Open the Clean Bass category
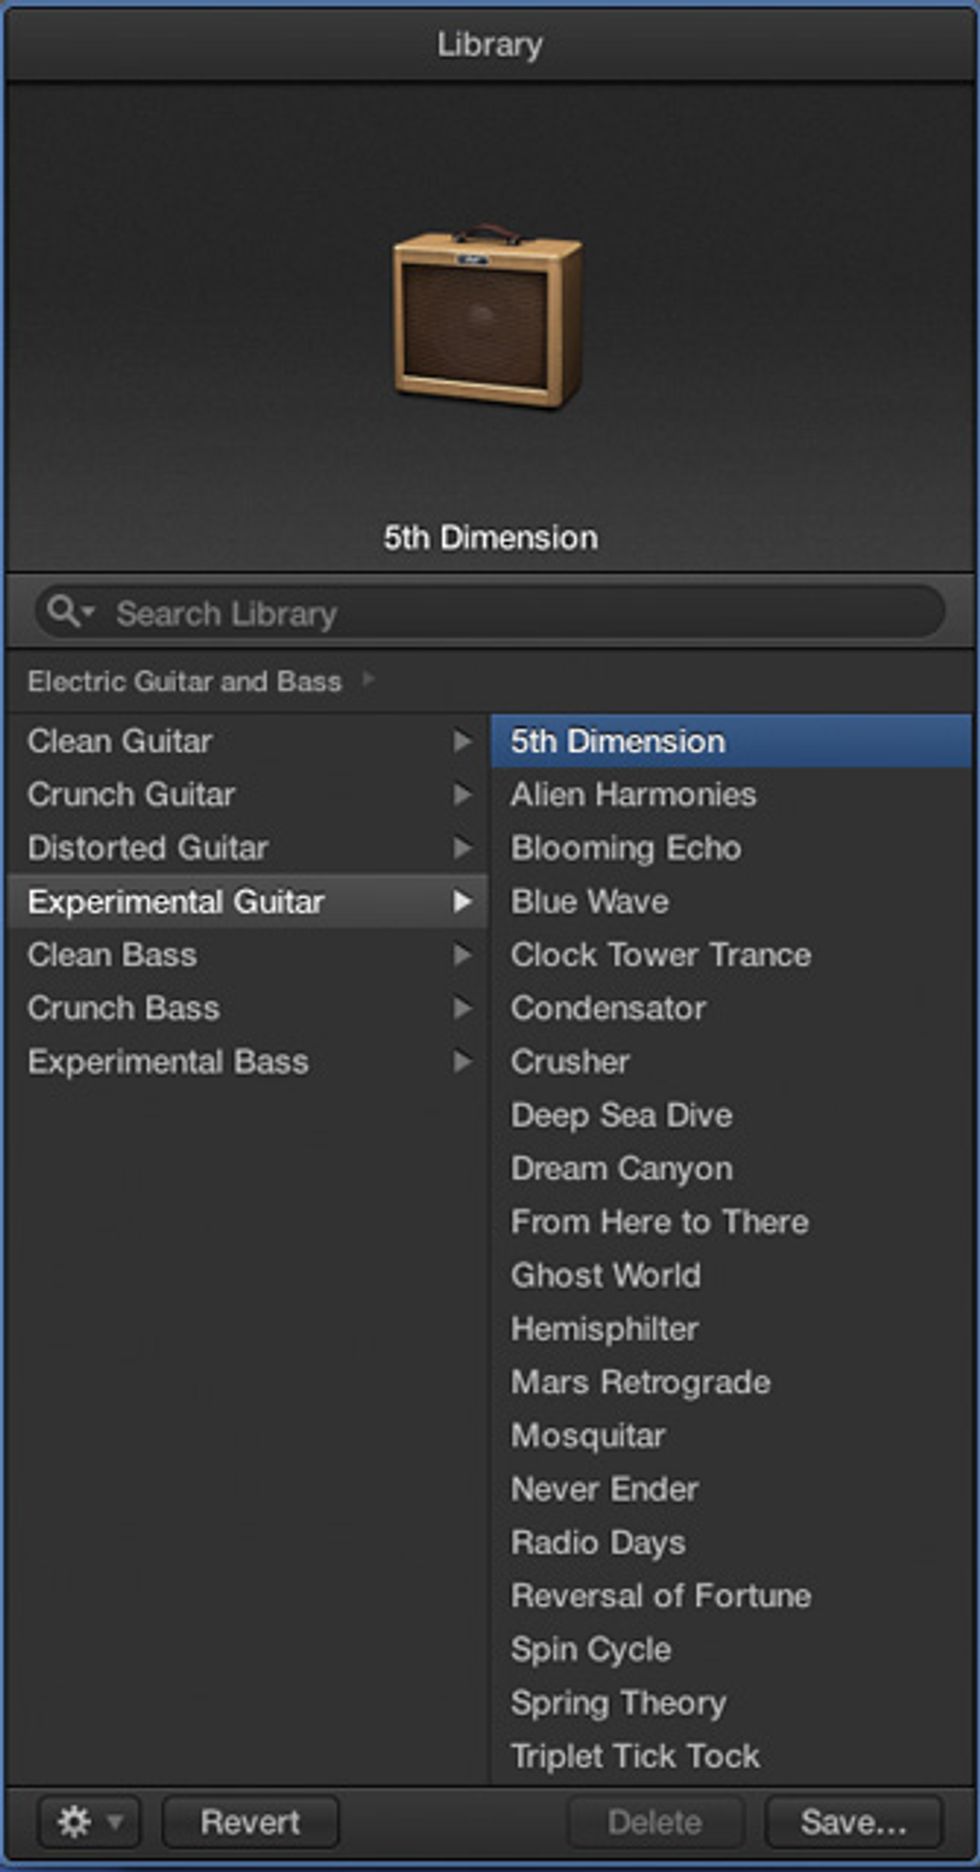 [112, 955]
